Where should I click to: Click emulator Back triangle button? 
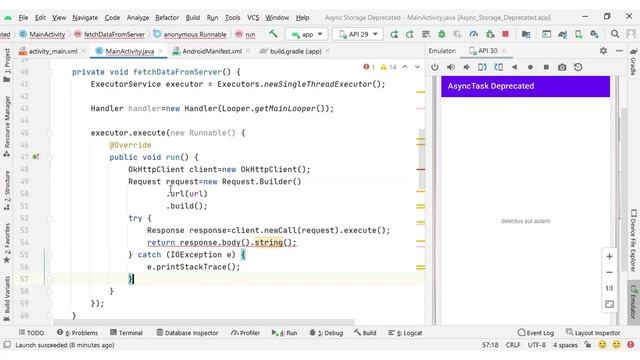click(514, 67)
